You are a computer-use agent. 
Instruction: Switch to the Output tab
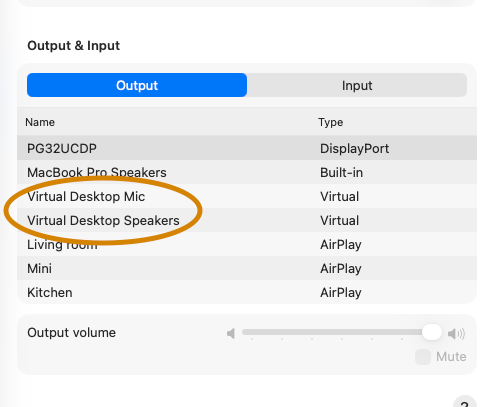click(x=137, y=85)
